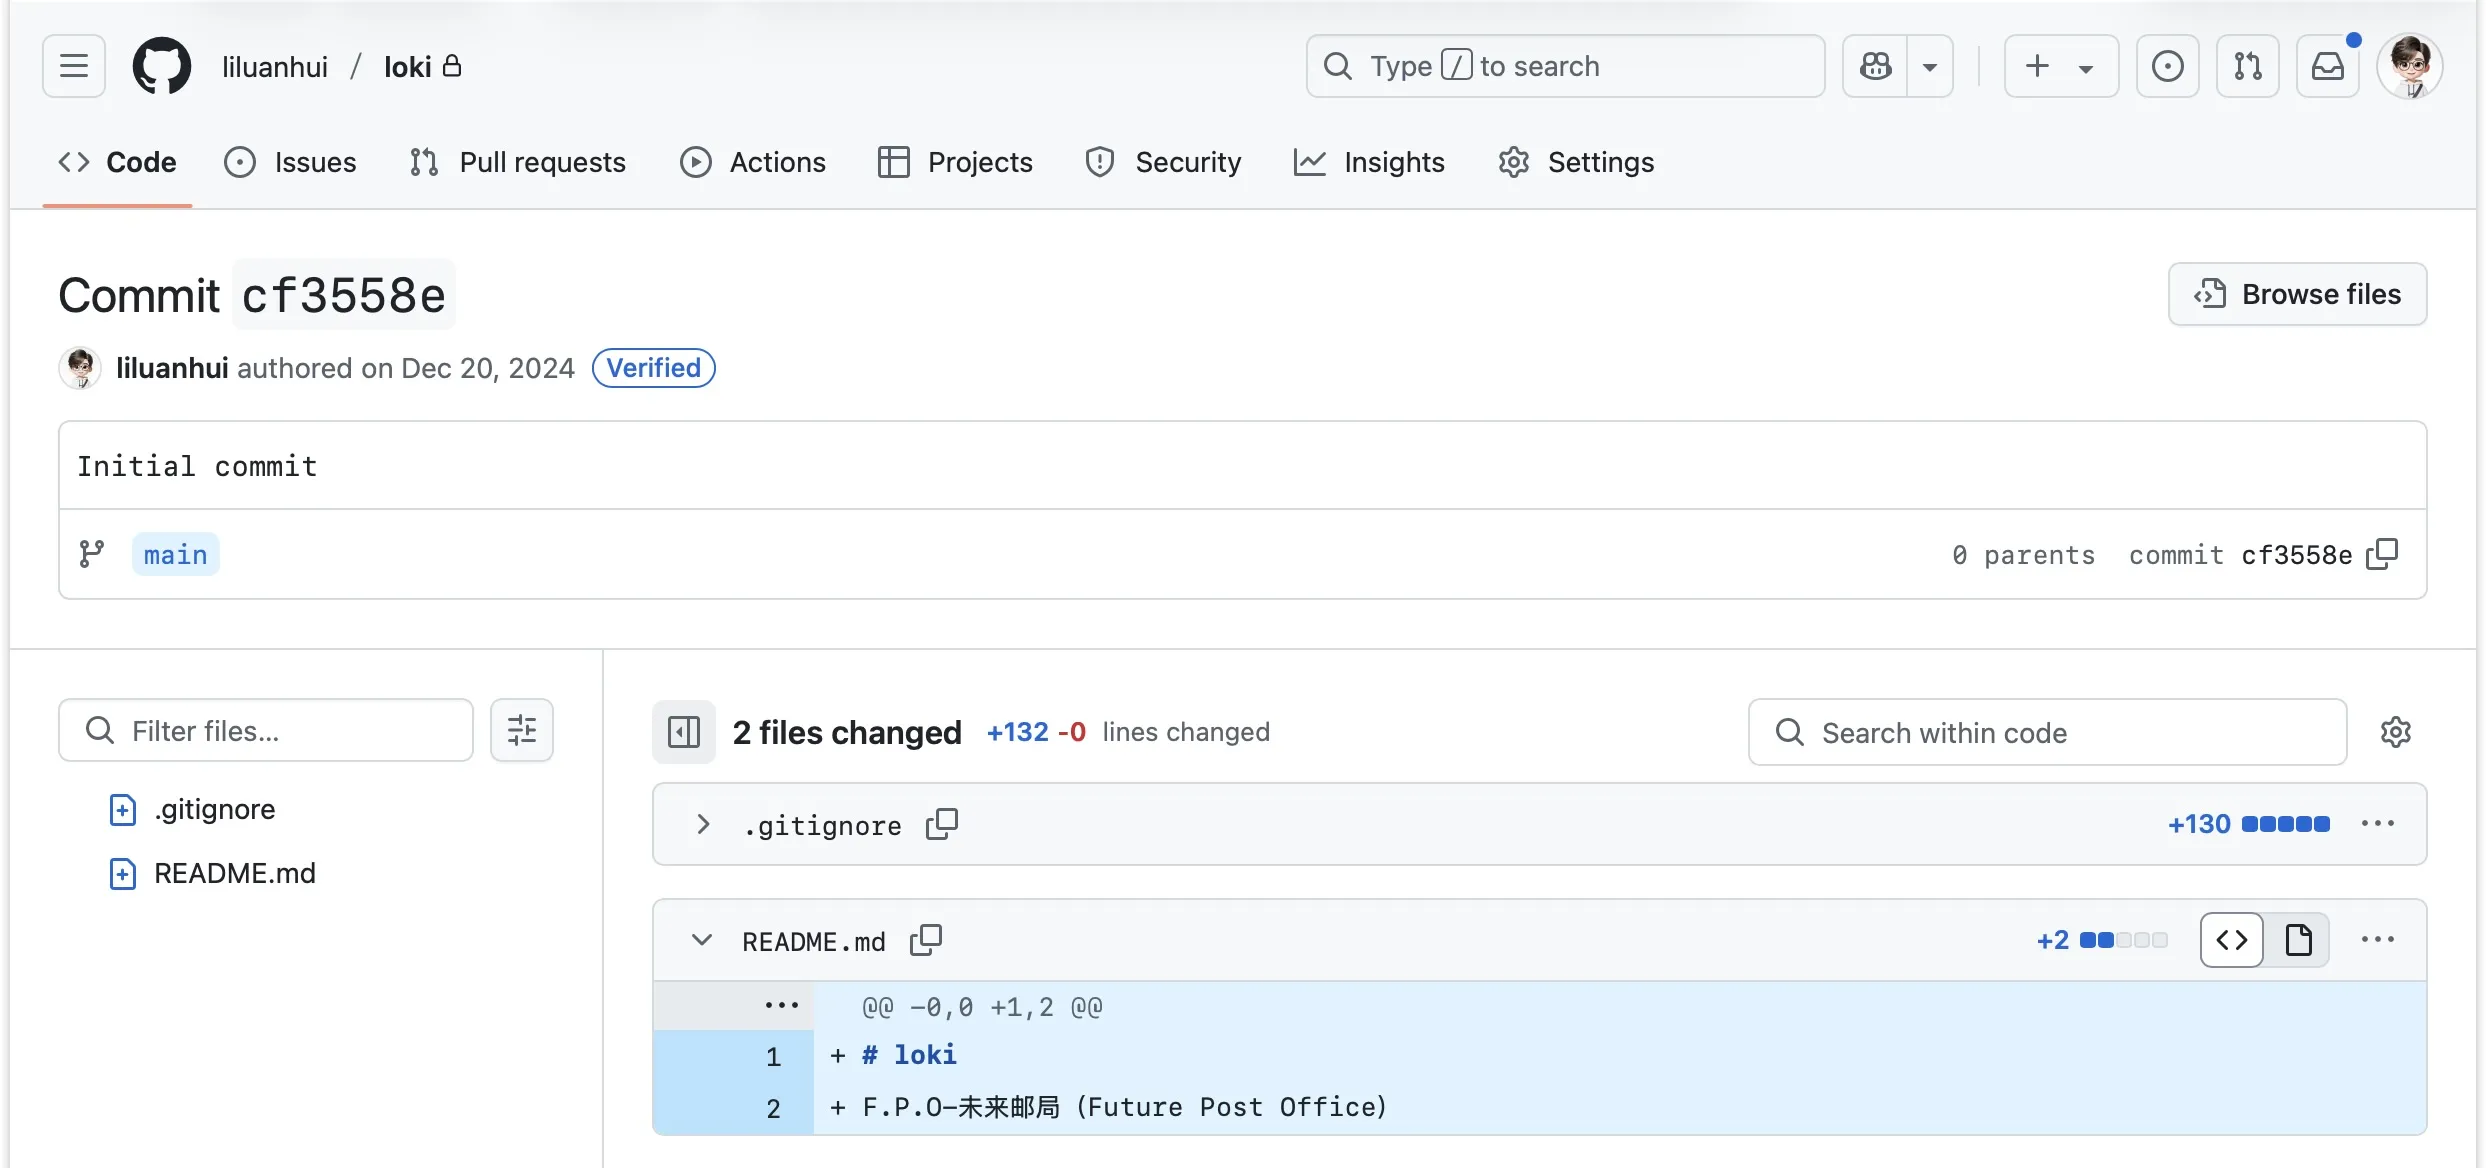Screen dimensions: 2486x1168
Task: Switch README.md to rich diff view
Action: click(x=2298, y=940)
